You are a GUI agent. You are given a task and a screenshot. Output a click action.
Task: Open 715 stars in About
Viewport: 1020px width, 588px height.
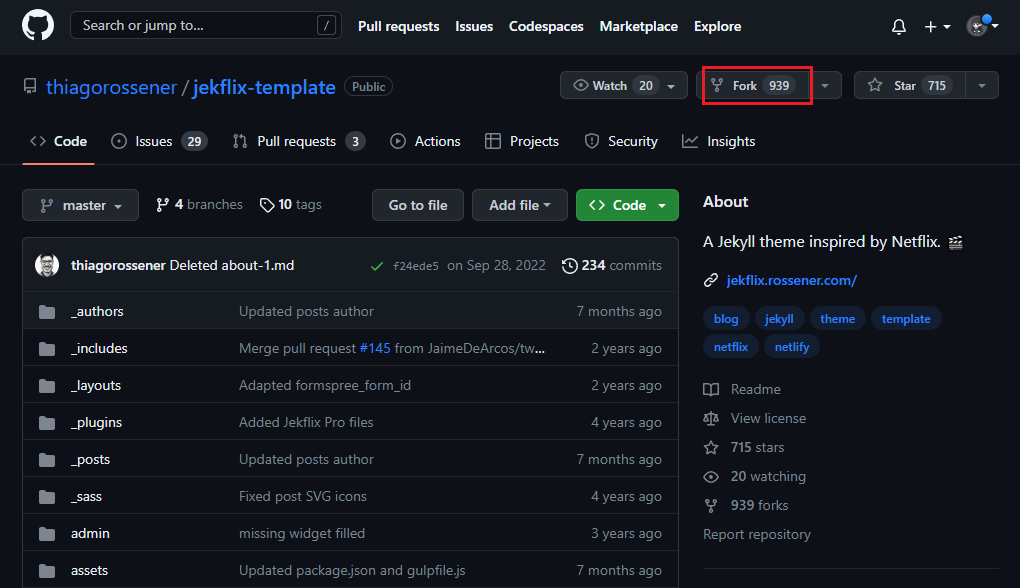click(744, 448)
